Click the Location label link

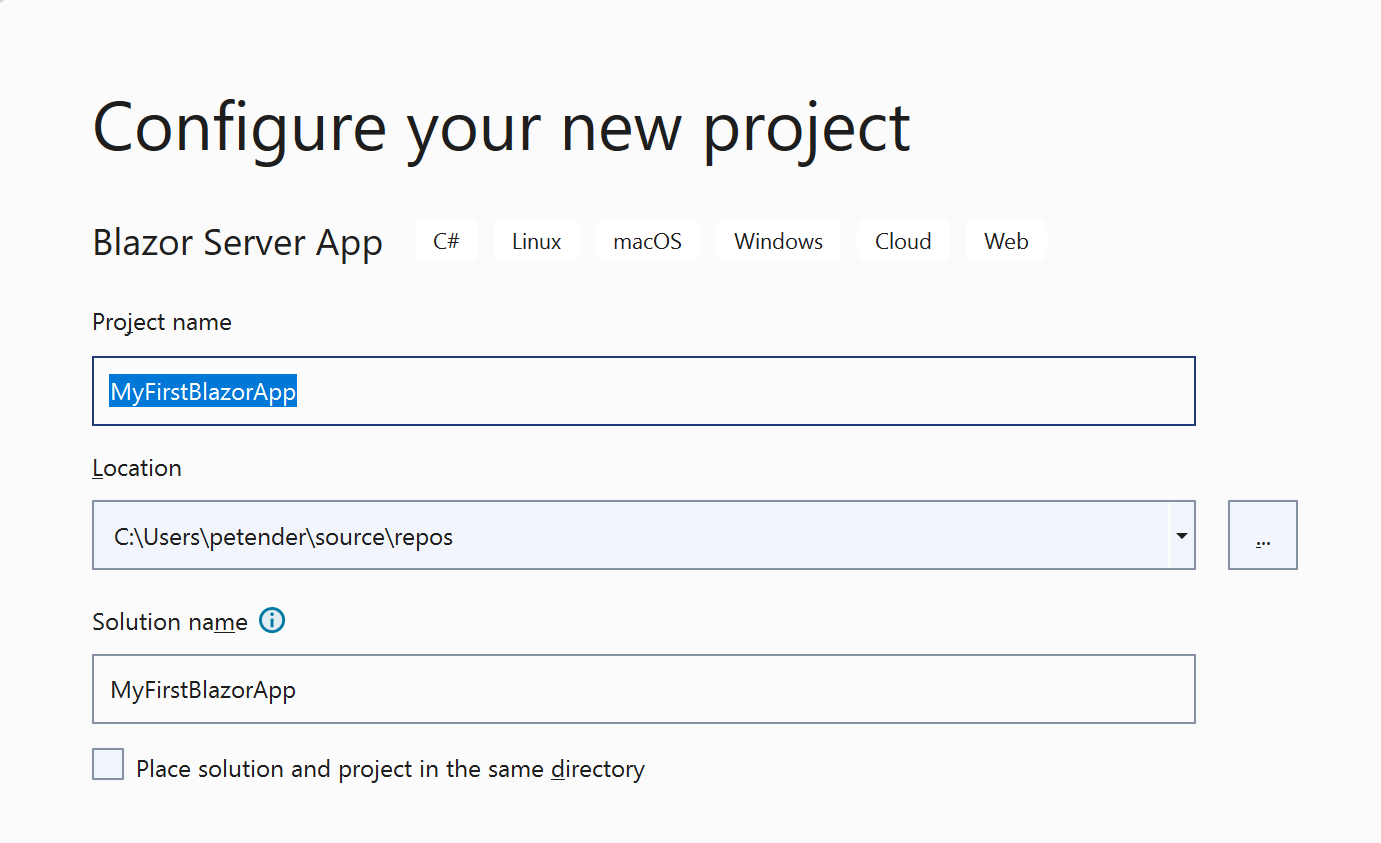(x=137, y=467)
